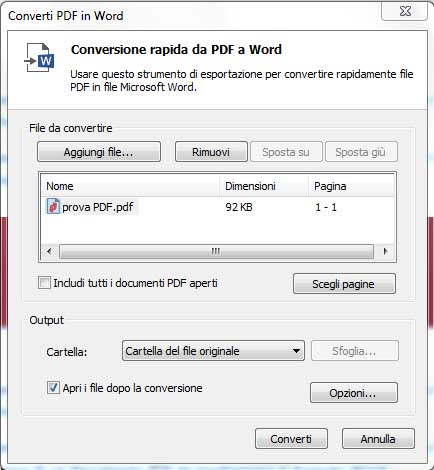Sort the file list by Nome column
This screenshot has width=434, height=470.
(130, 186)
